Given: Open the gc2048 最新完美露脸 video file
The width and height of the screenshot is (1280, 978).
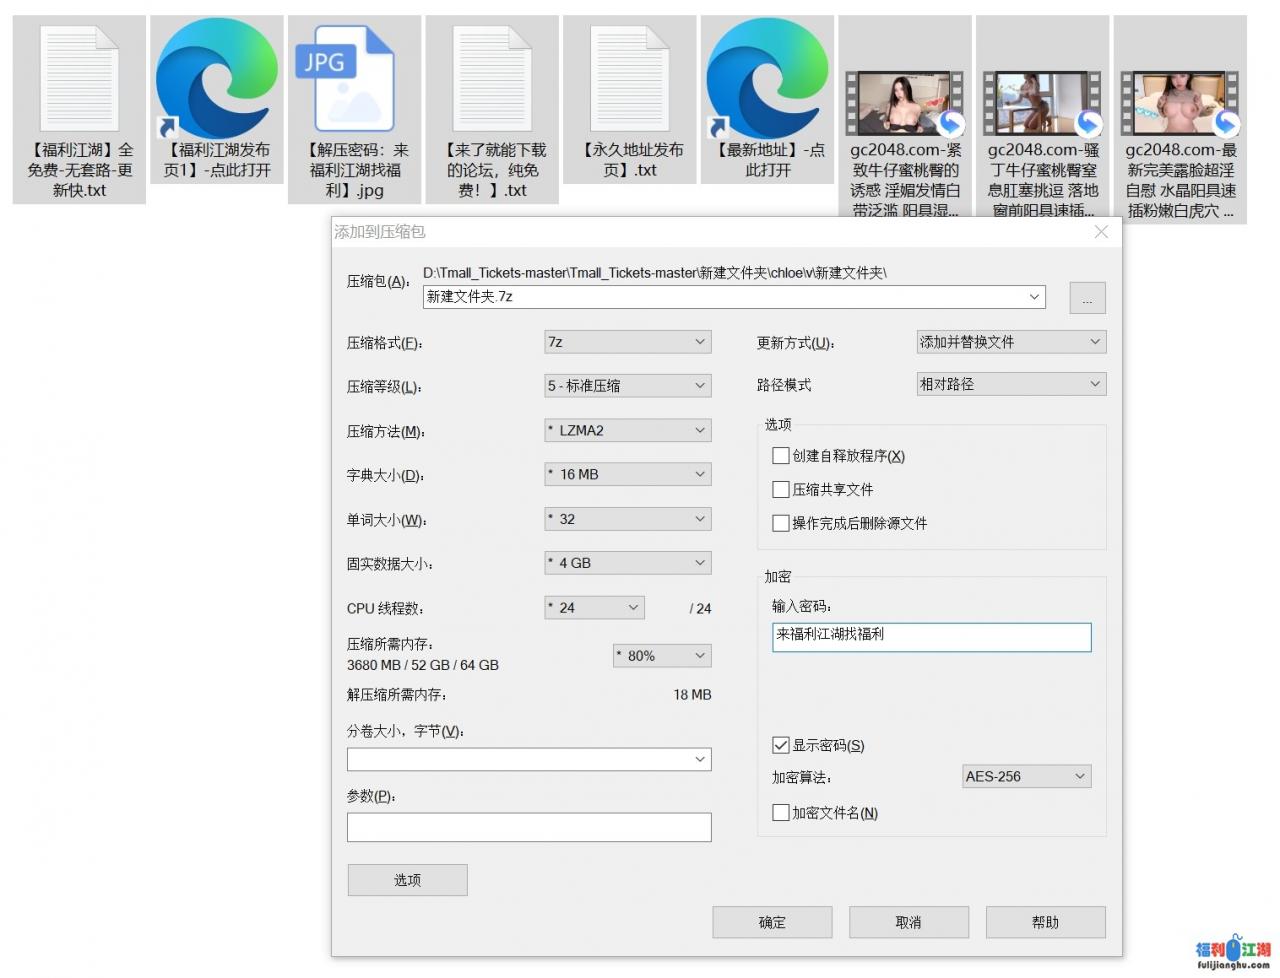Looking at the screenshot, I should click(x=1180, y=100).
